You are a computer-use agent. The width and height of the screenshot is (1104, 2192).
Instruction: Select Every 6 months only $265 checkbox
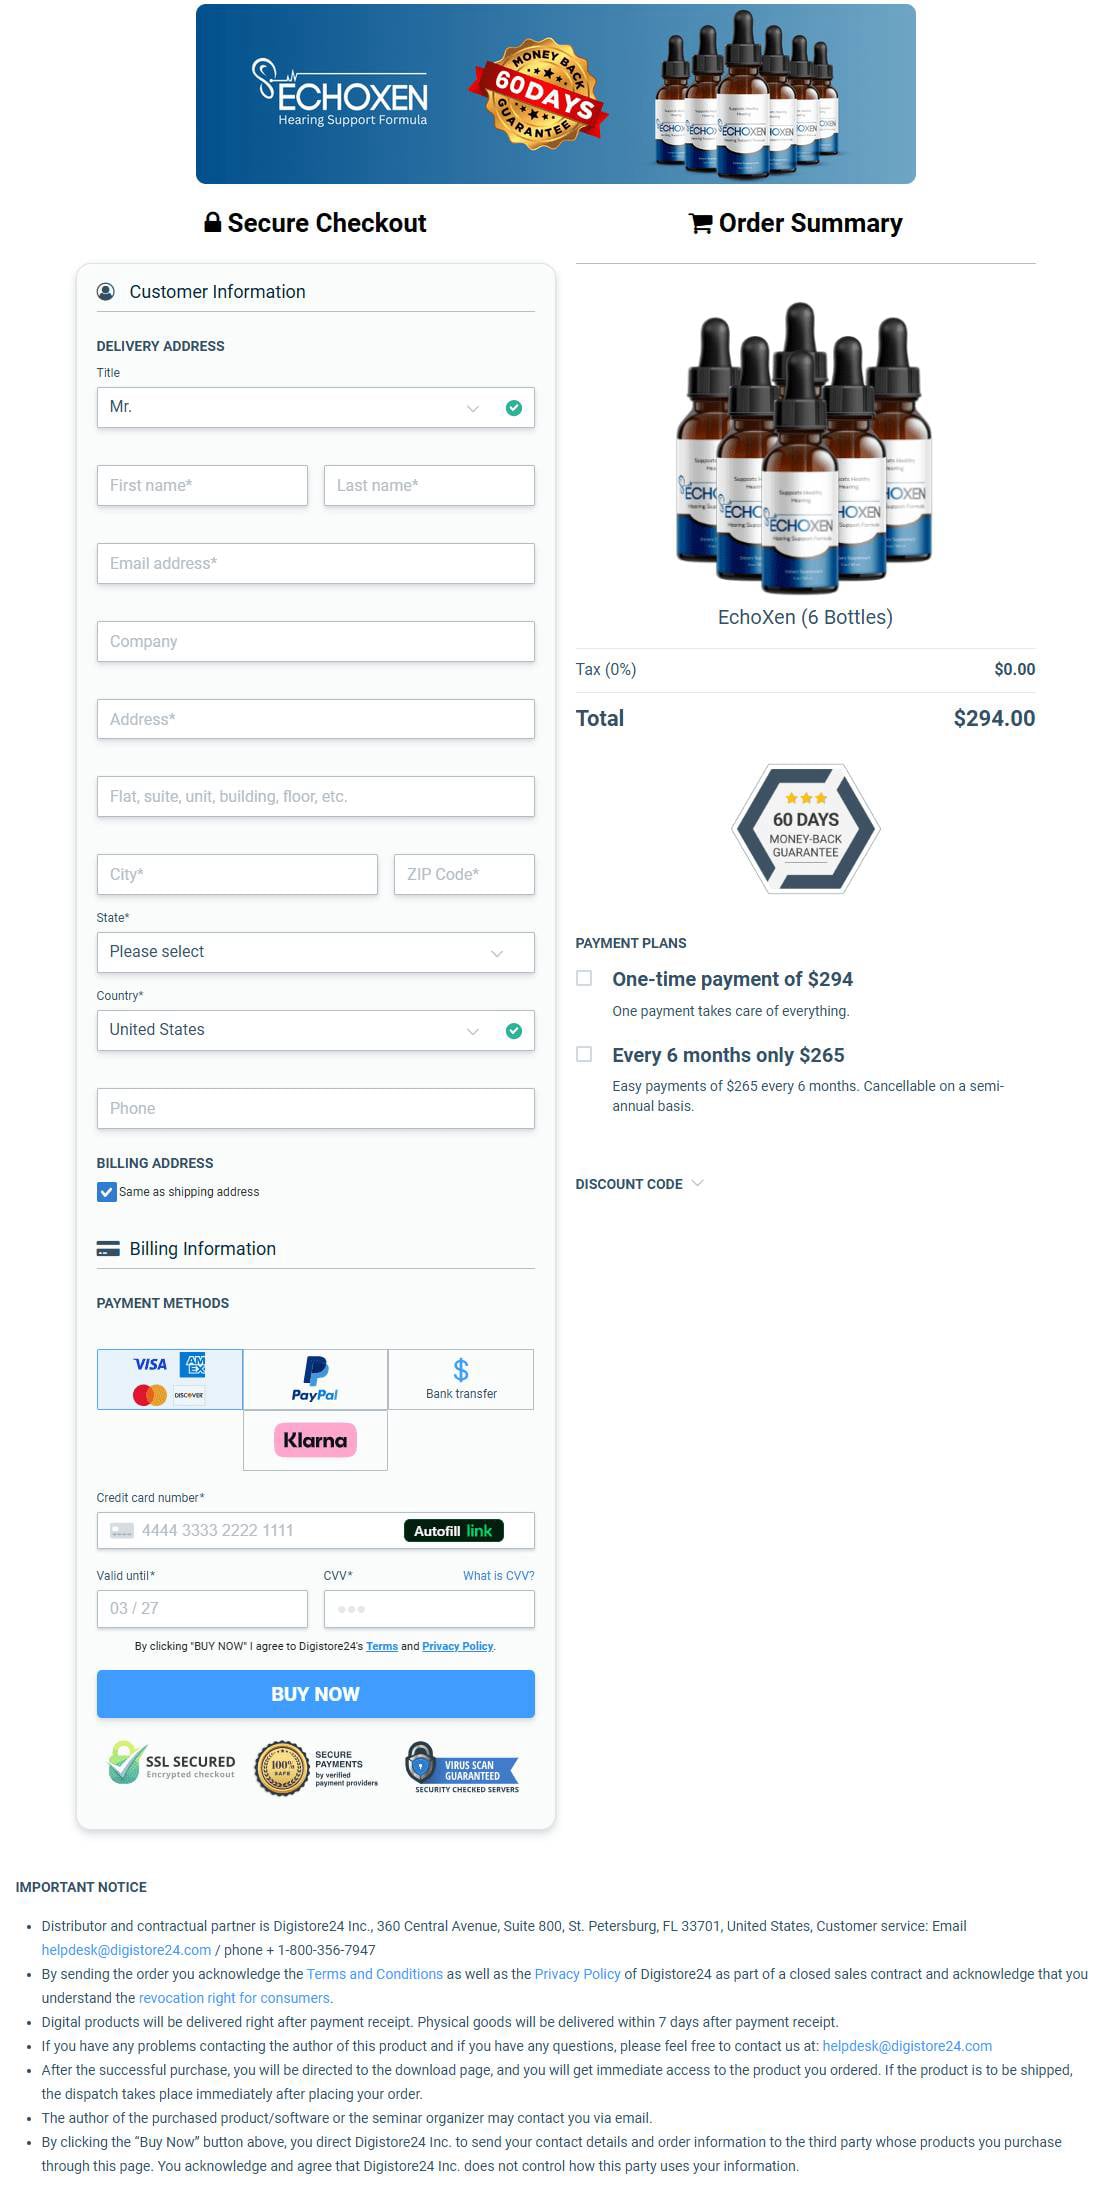584,1054
